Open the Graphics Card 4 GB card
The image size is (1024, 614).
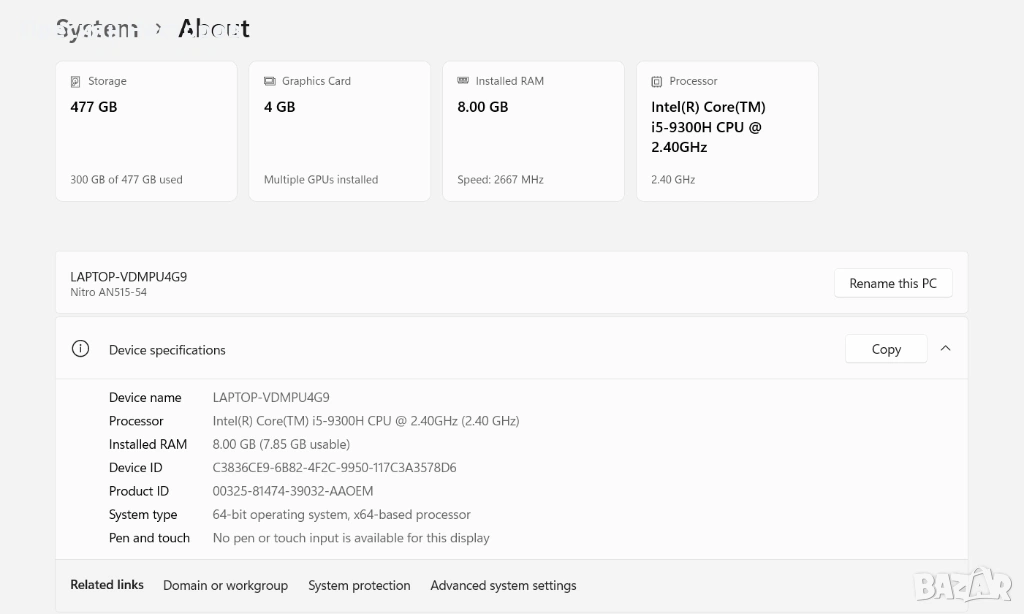340,131
